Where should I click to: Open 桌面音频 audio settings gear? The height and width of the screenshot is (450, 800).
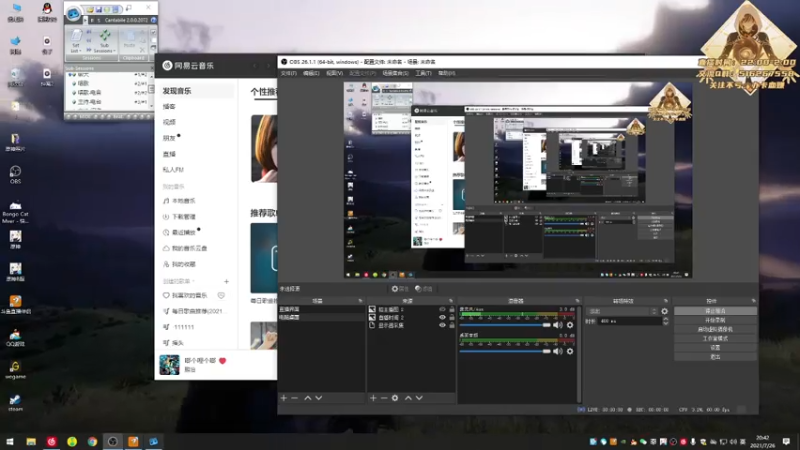coord(570,351)
